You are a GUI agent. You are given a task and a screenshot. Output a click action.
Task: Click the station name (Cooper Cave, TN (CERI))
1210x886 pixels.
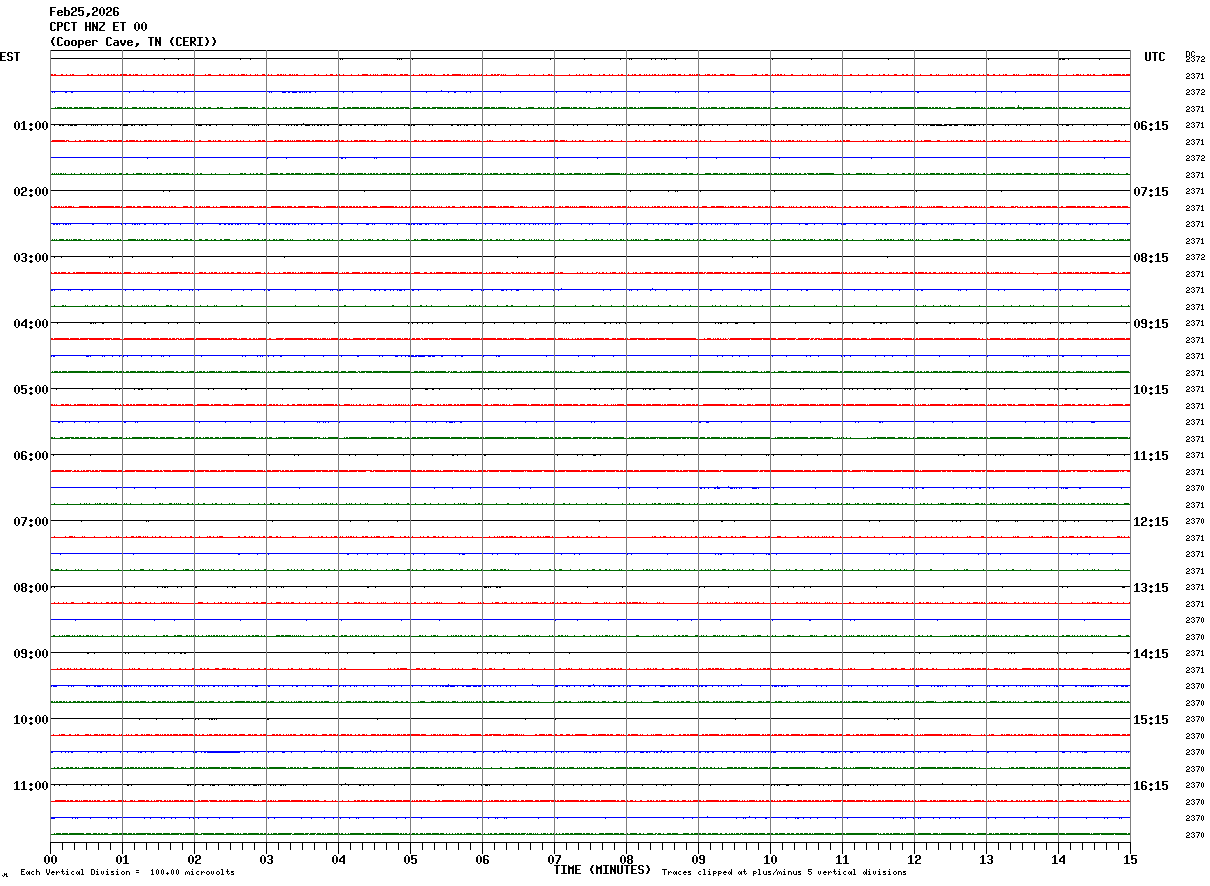(133, 42)
